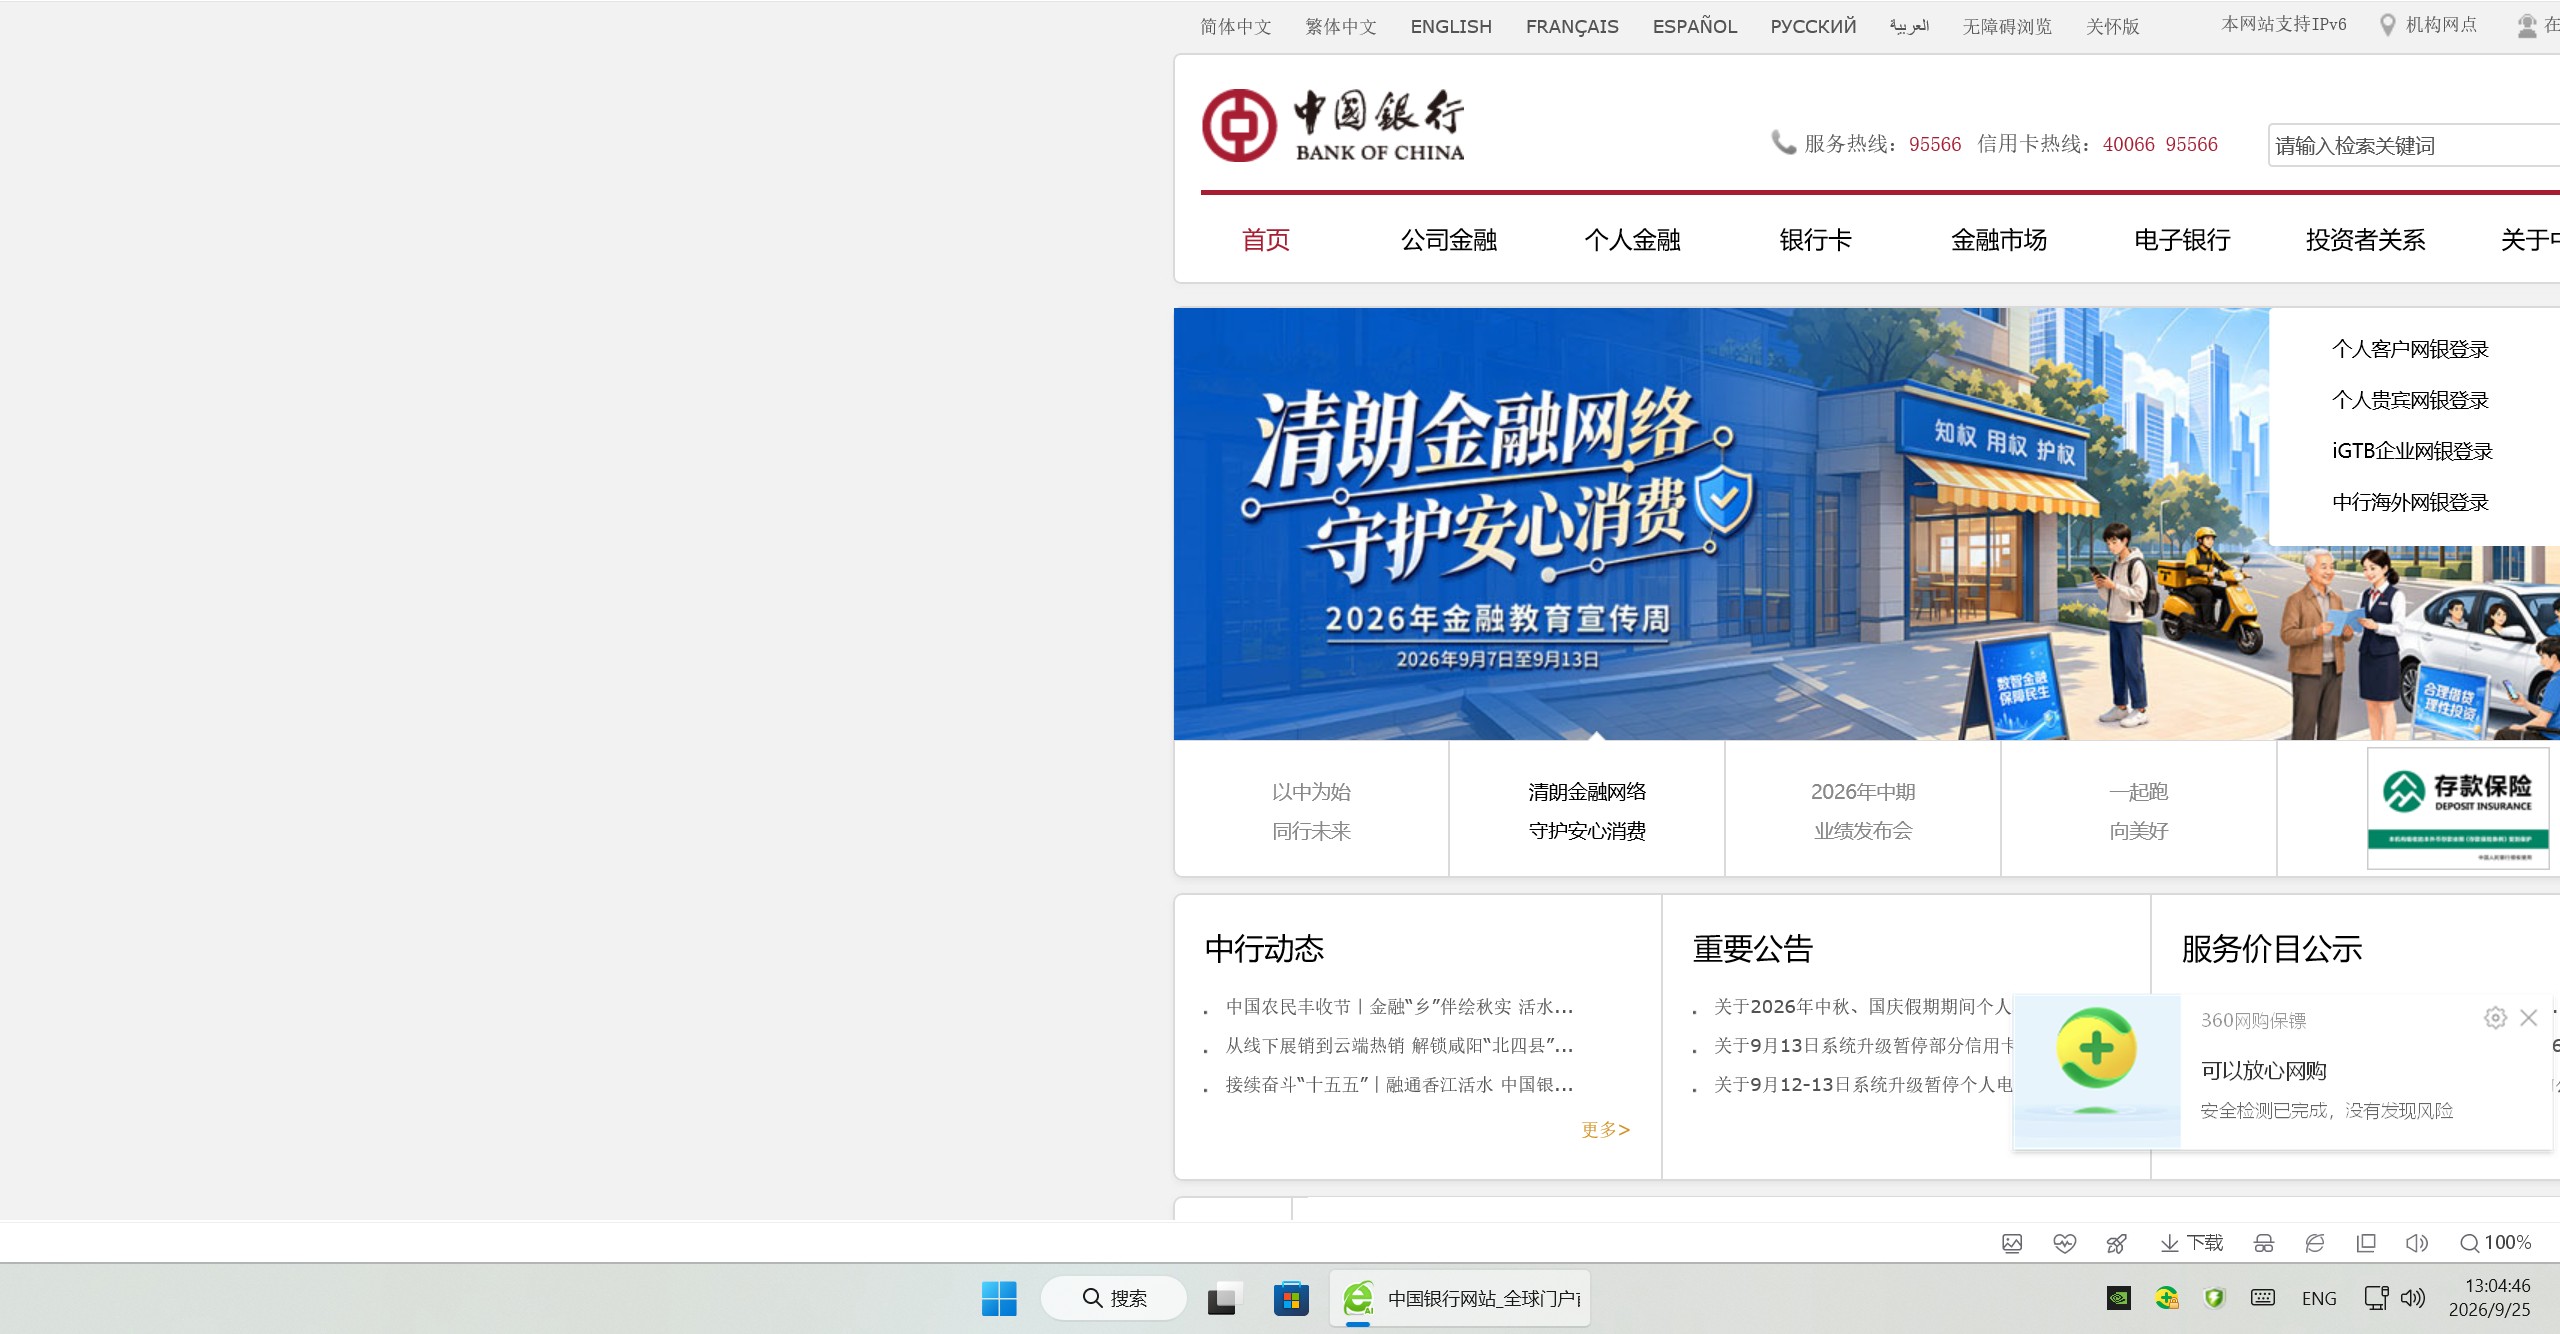This screenshot has width=2560, height=1334.
Task: Click the taskbar 搜索 search box
Action: pos(1114,1298)
